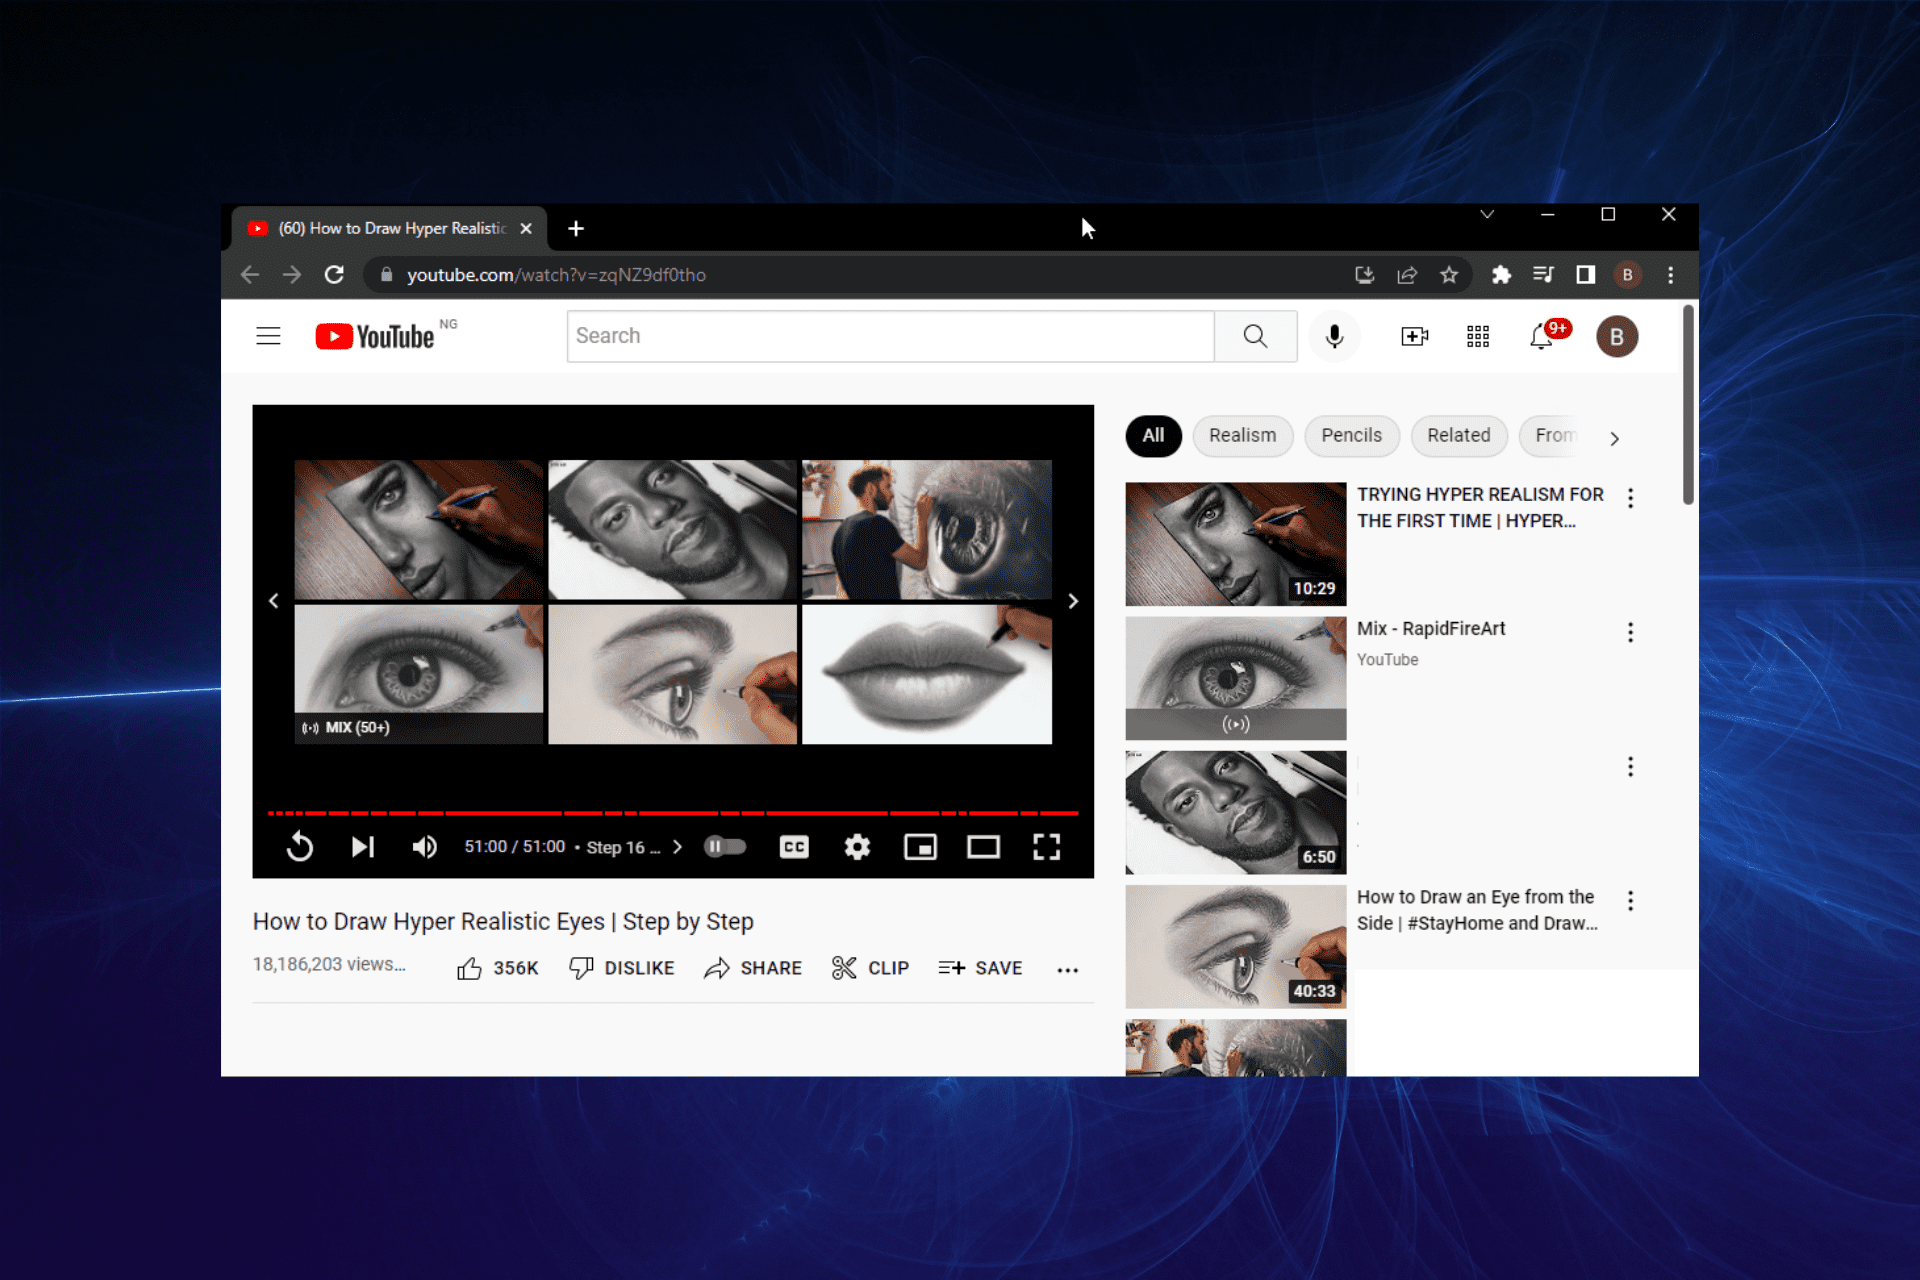
Task: Open the tab search chevron dropdown
Action: (x=1487, y=215)
